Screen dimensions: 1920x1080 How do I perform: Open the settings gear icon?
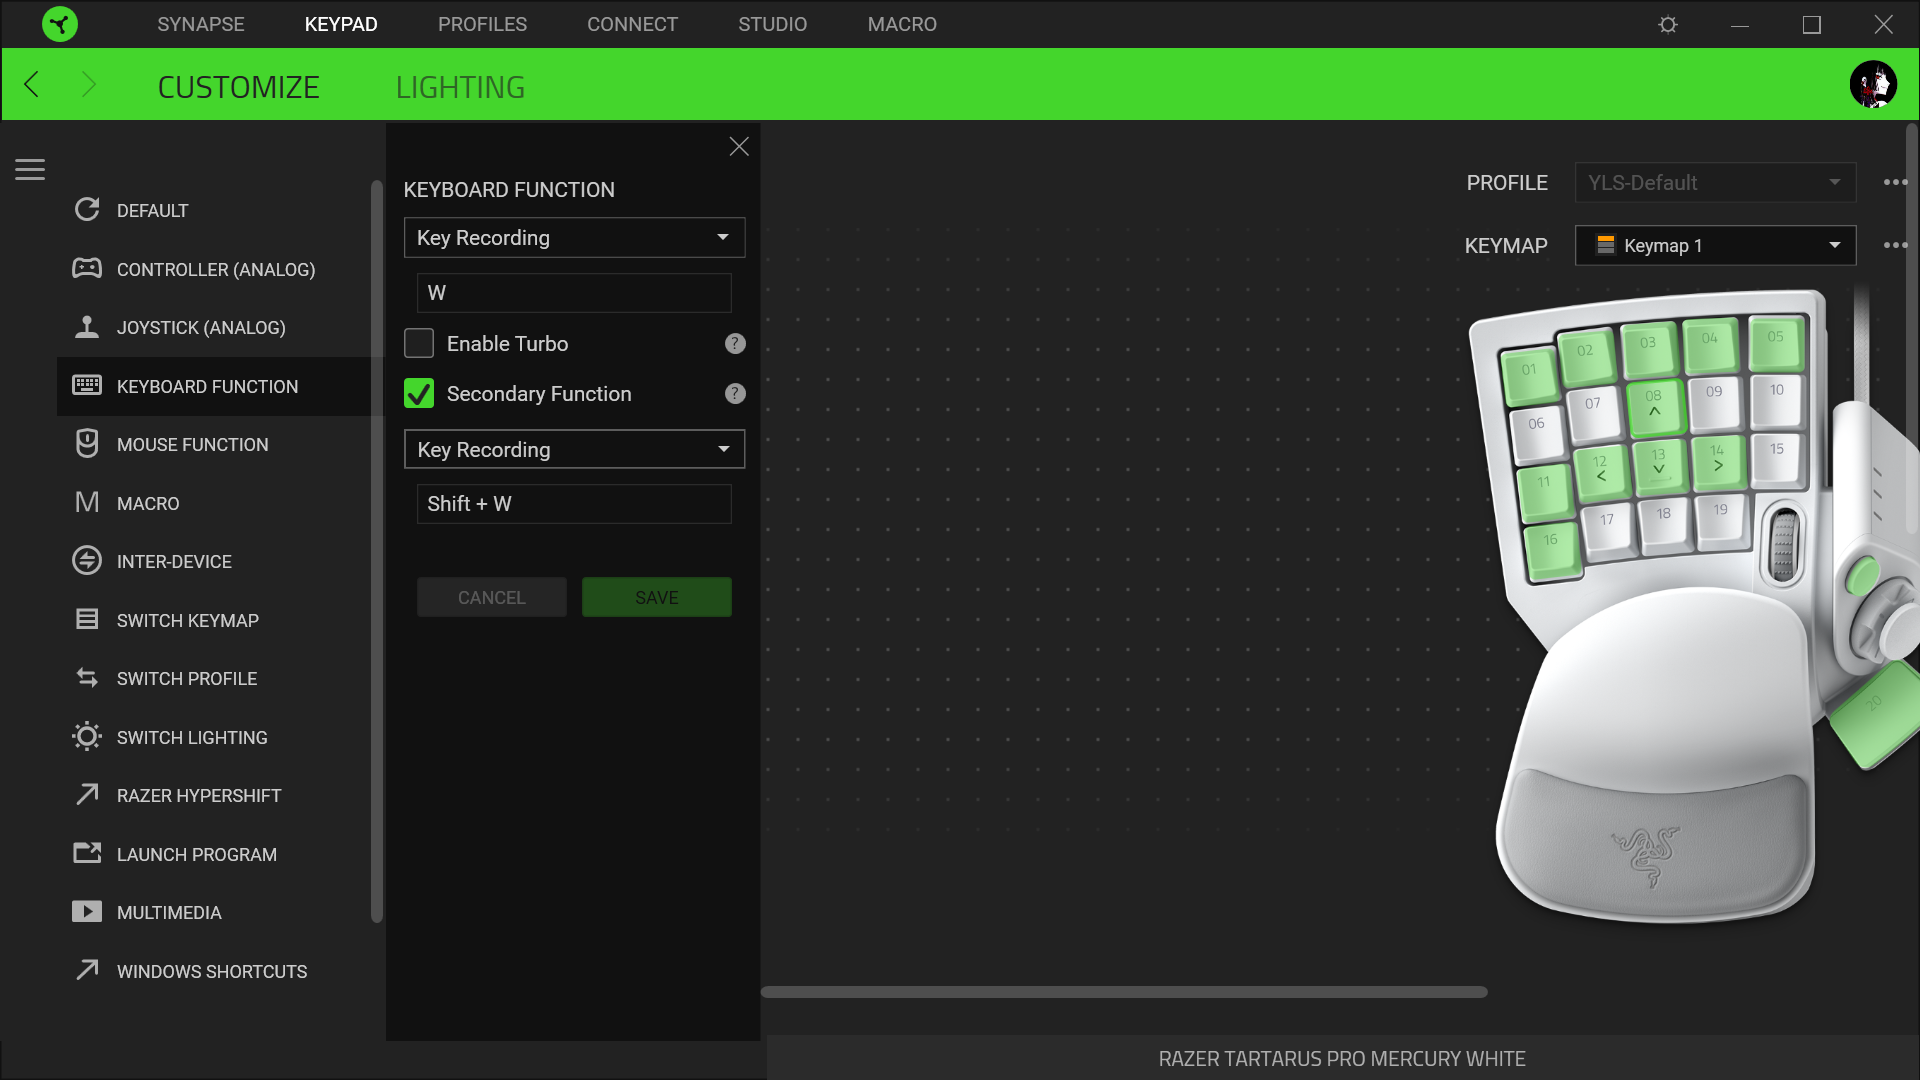[1668, 24]
